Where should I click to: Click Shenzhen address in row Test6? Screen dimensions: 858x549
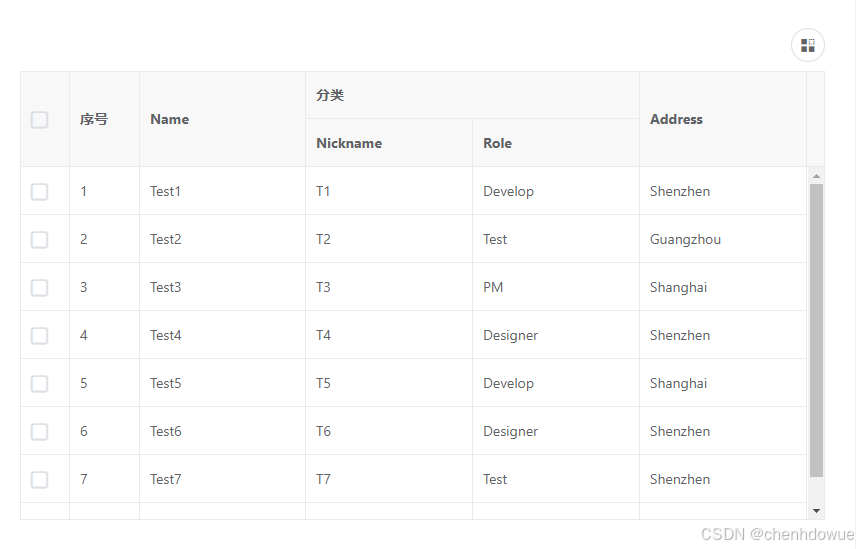pyautogui.click(x=722, y=431)
